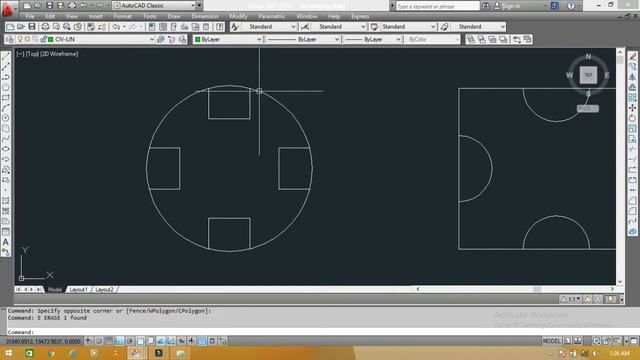
Task: Open the AutoCAD Classic workspace dropdown
Action: [154, 6]
